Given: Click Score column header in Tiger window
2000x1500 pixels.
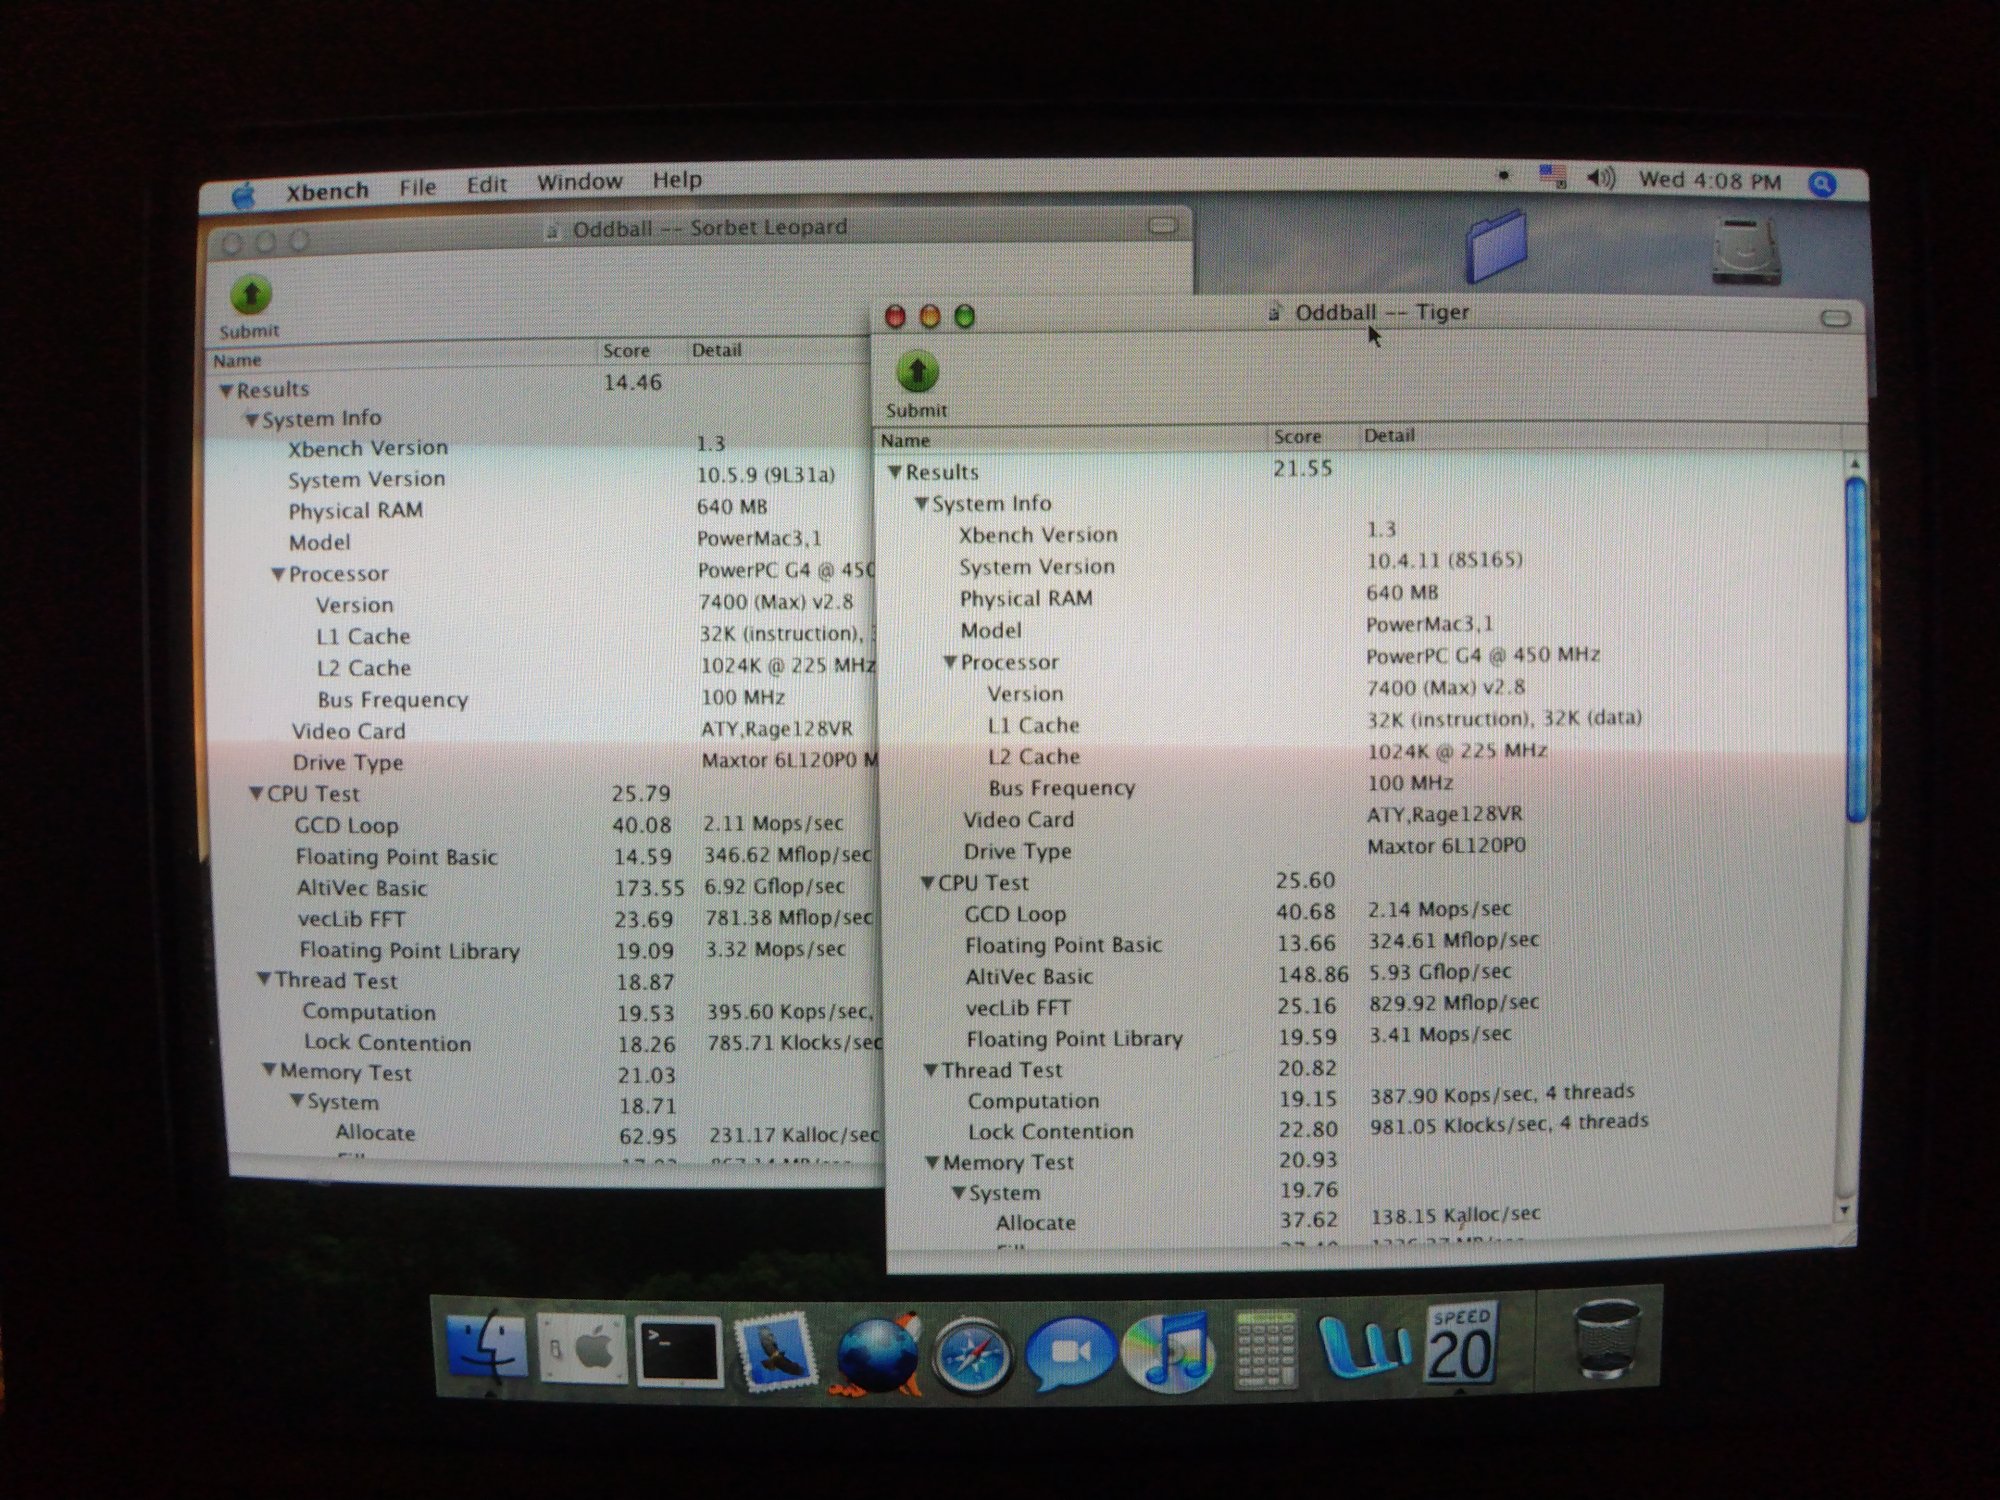Looking at the screenshot, I should point(1298,437).
